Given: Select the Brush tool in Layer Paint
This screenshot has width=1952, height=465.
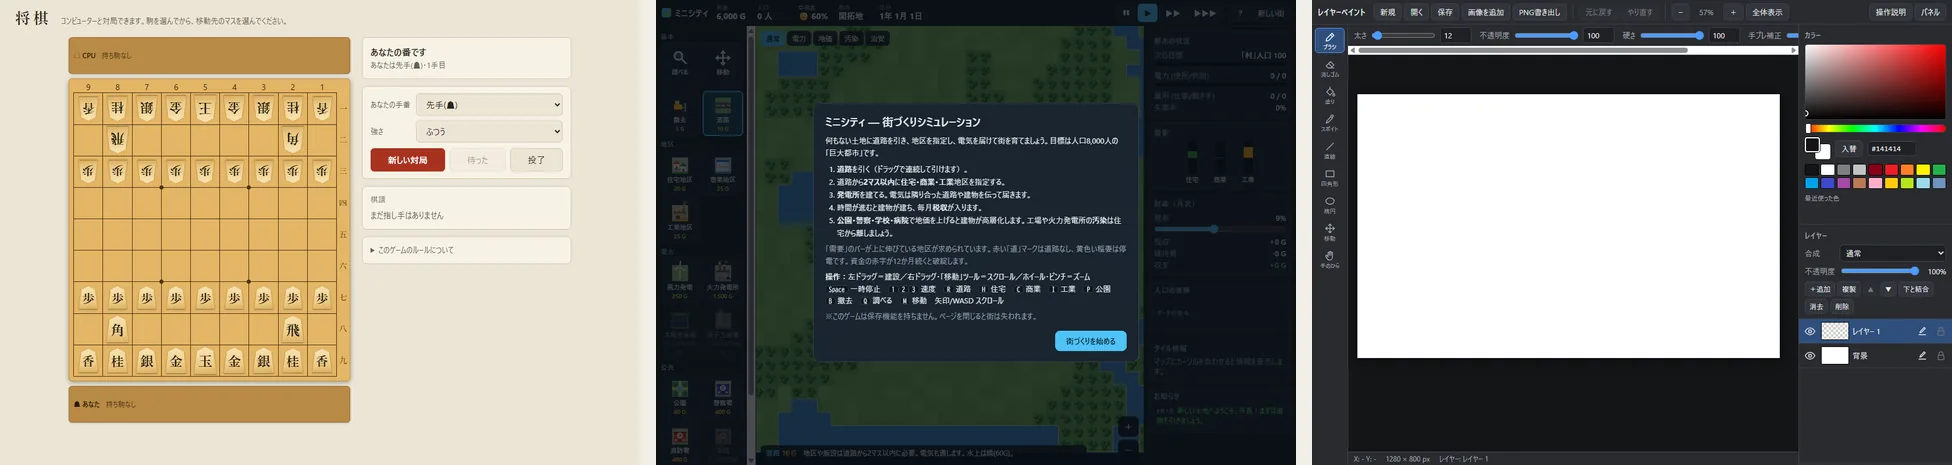Looking at the screenshot, I should pyautogui.click(x=1329, y=40).
